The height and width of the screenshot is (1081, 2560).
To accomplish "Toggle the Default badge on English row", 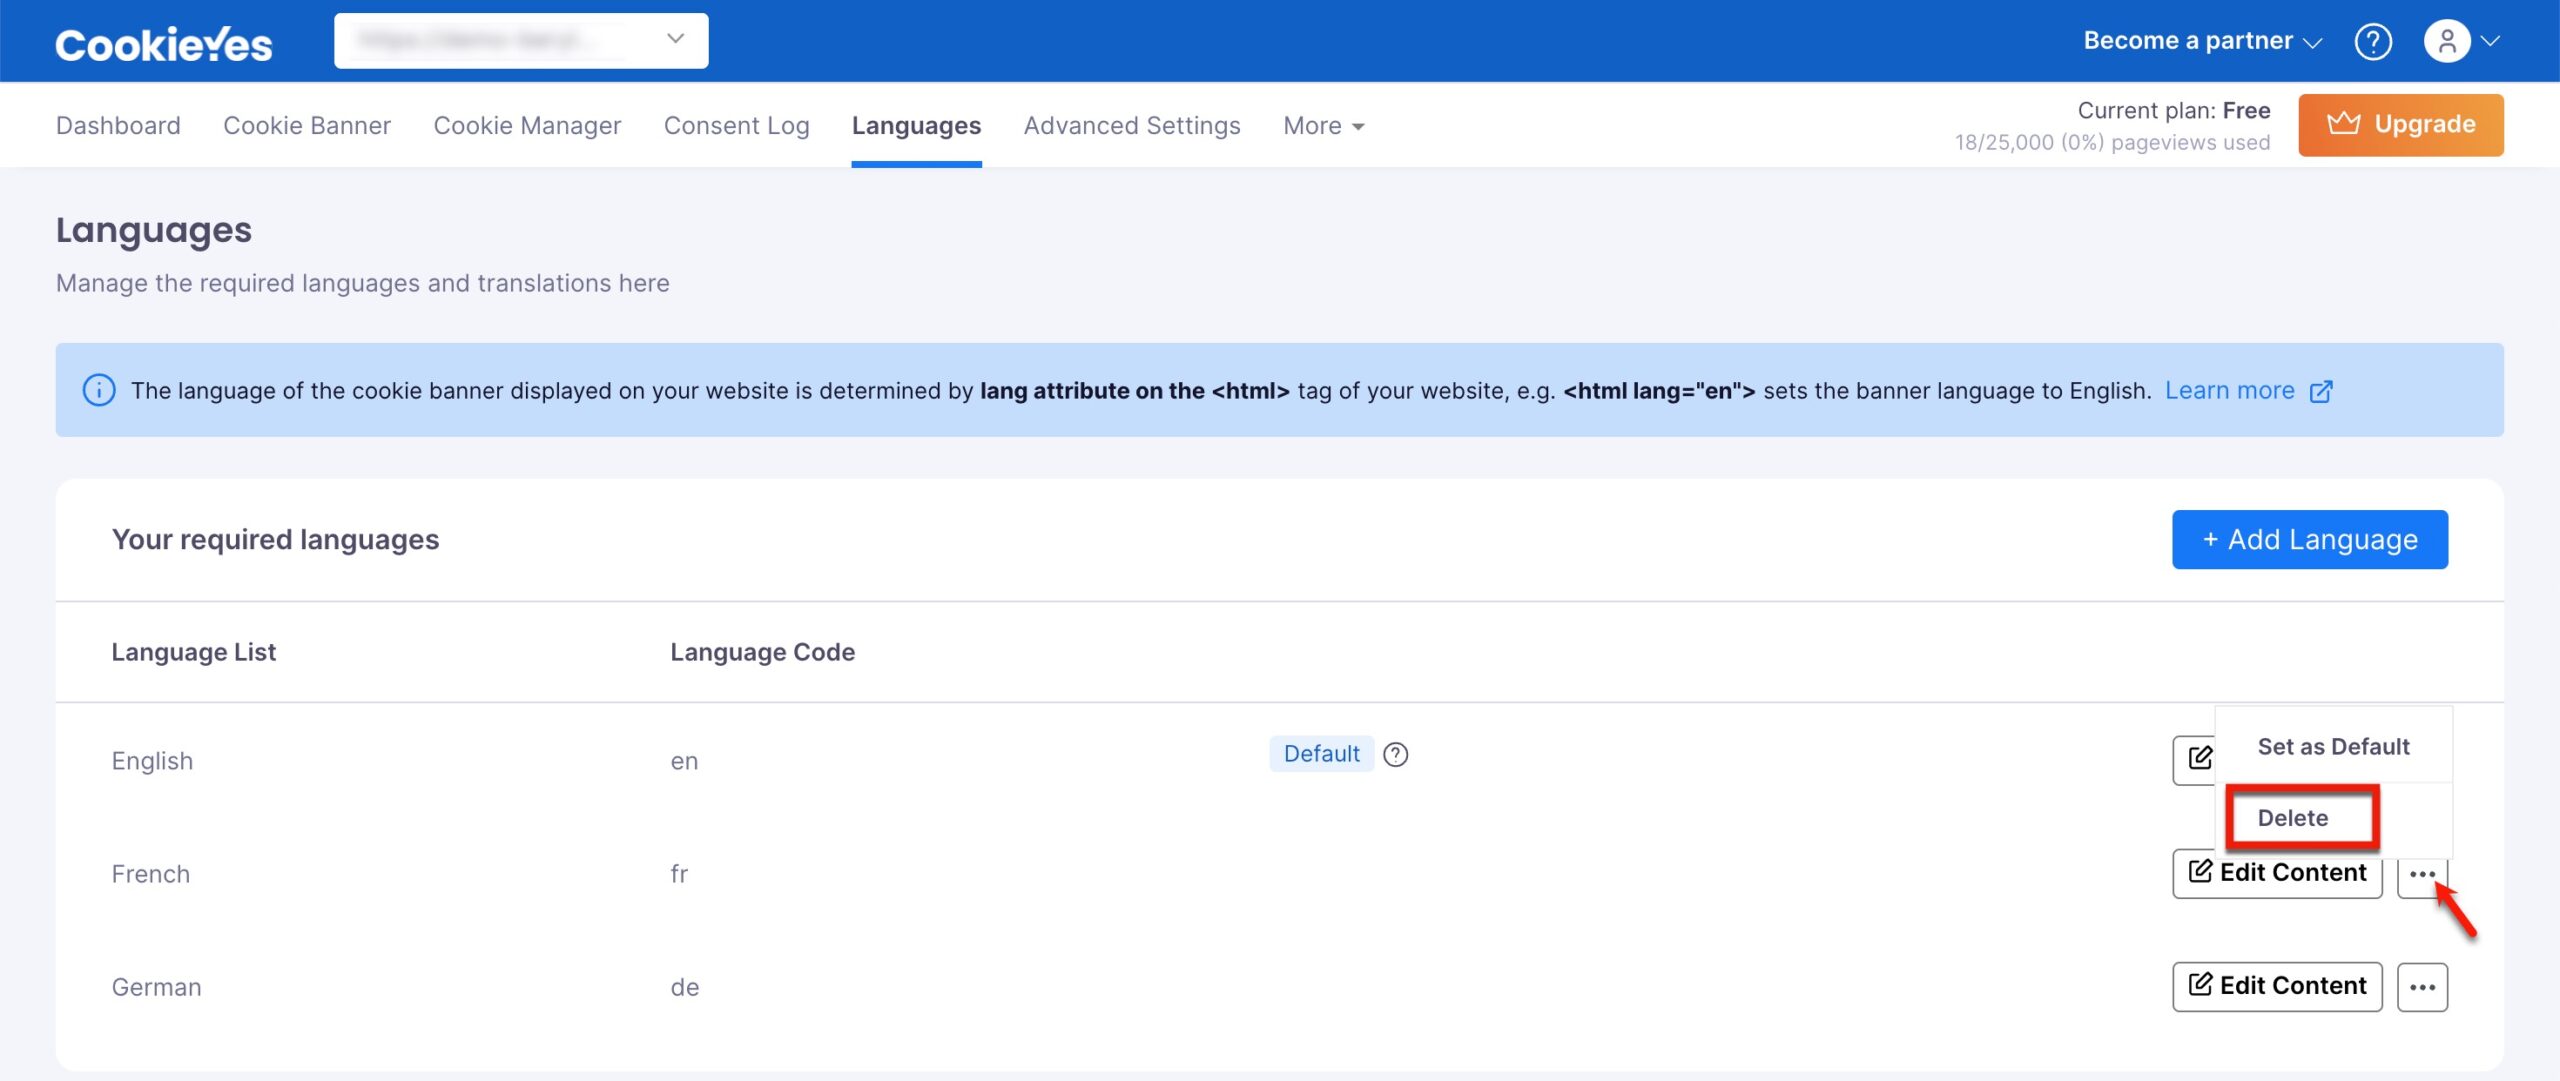I will 1319,753.
